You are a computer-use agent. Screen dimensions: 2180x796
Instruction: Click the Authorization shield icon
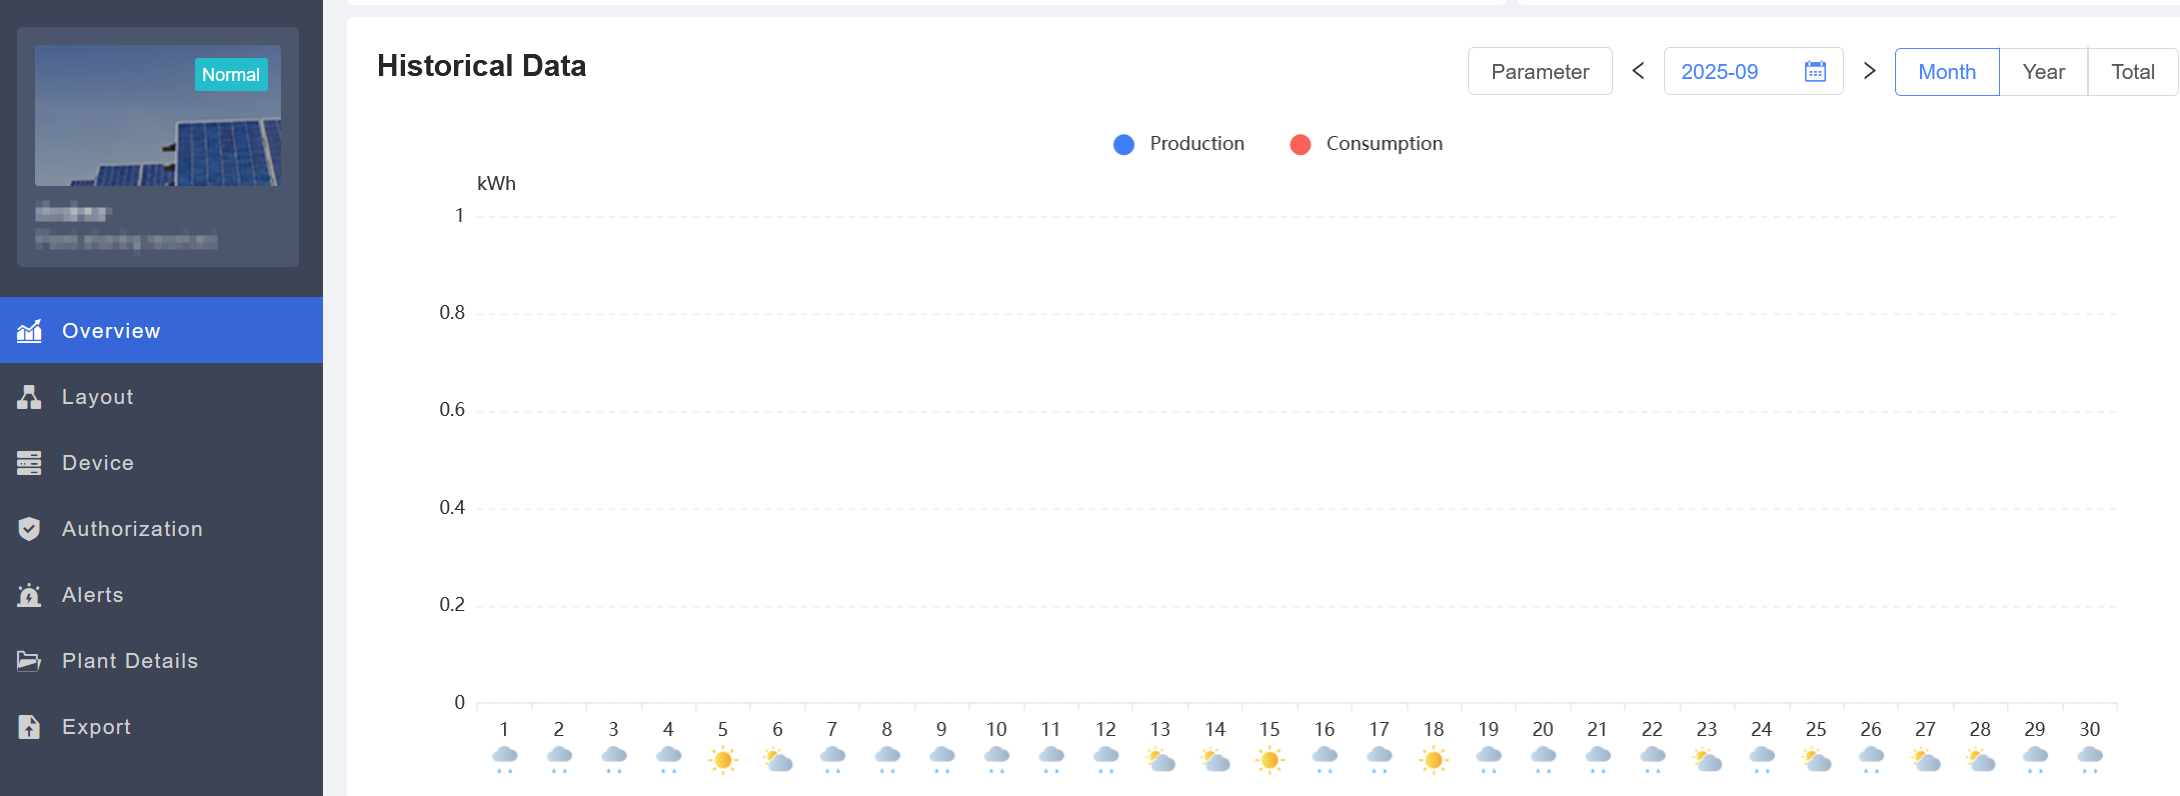pos(30,529)
